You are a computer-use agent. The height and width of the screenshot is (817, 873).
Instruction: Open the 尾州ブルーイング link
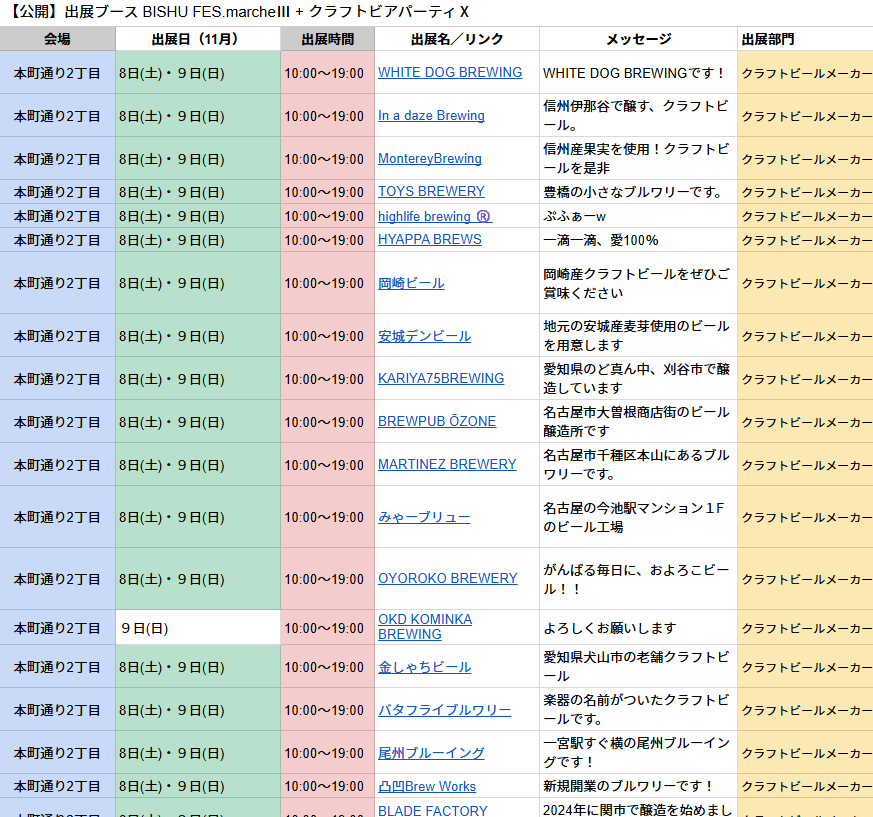[431, 753]
